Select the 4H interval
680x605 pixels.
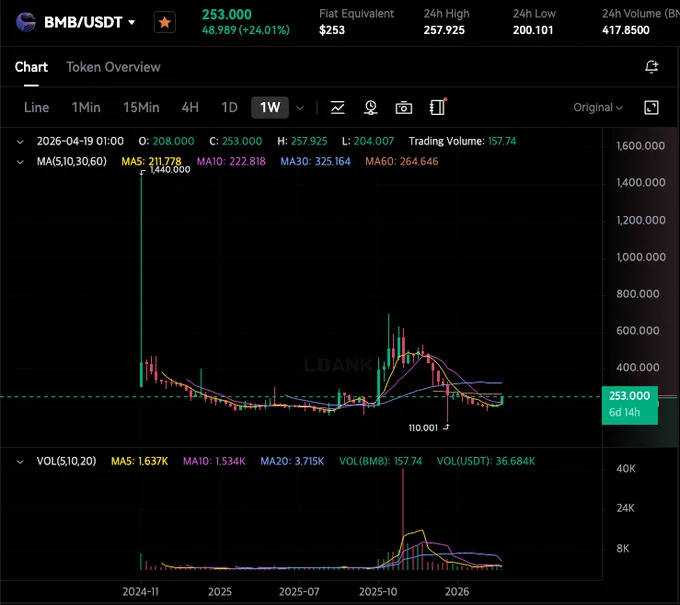click(x=190, y=108)
